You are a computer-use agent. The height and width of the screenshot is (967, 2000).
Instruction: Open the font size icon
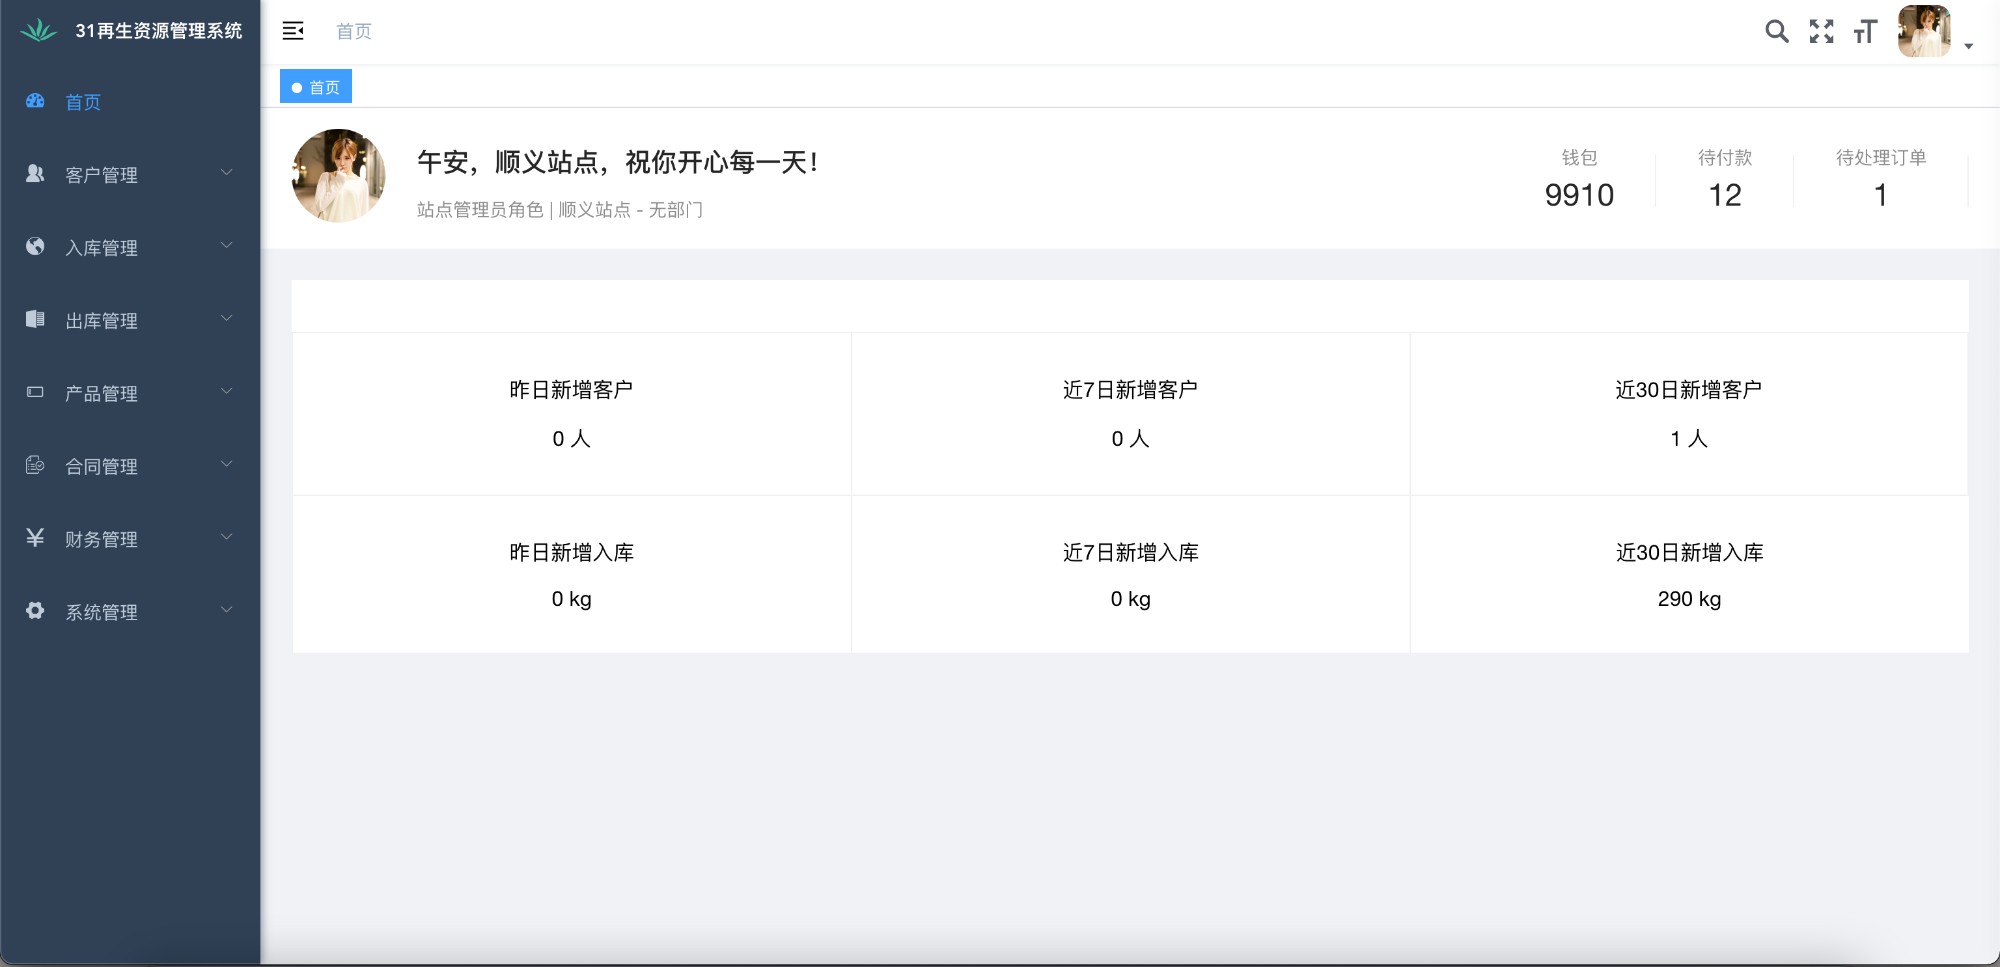point(1865,32)
